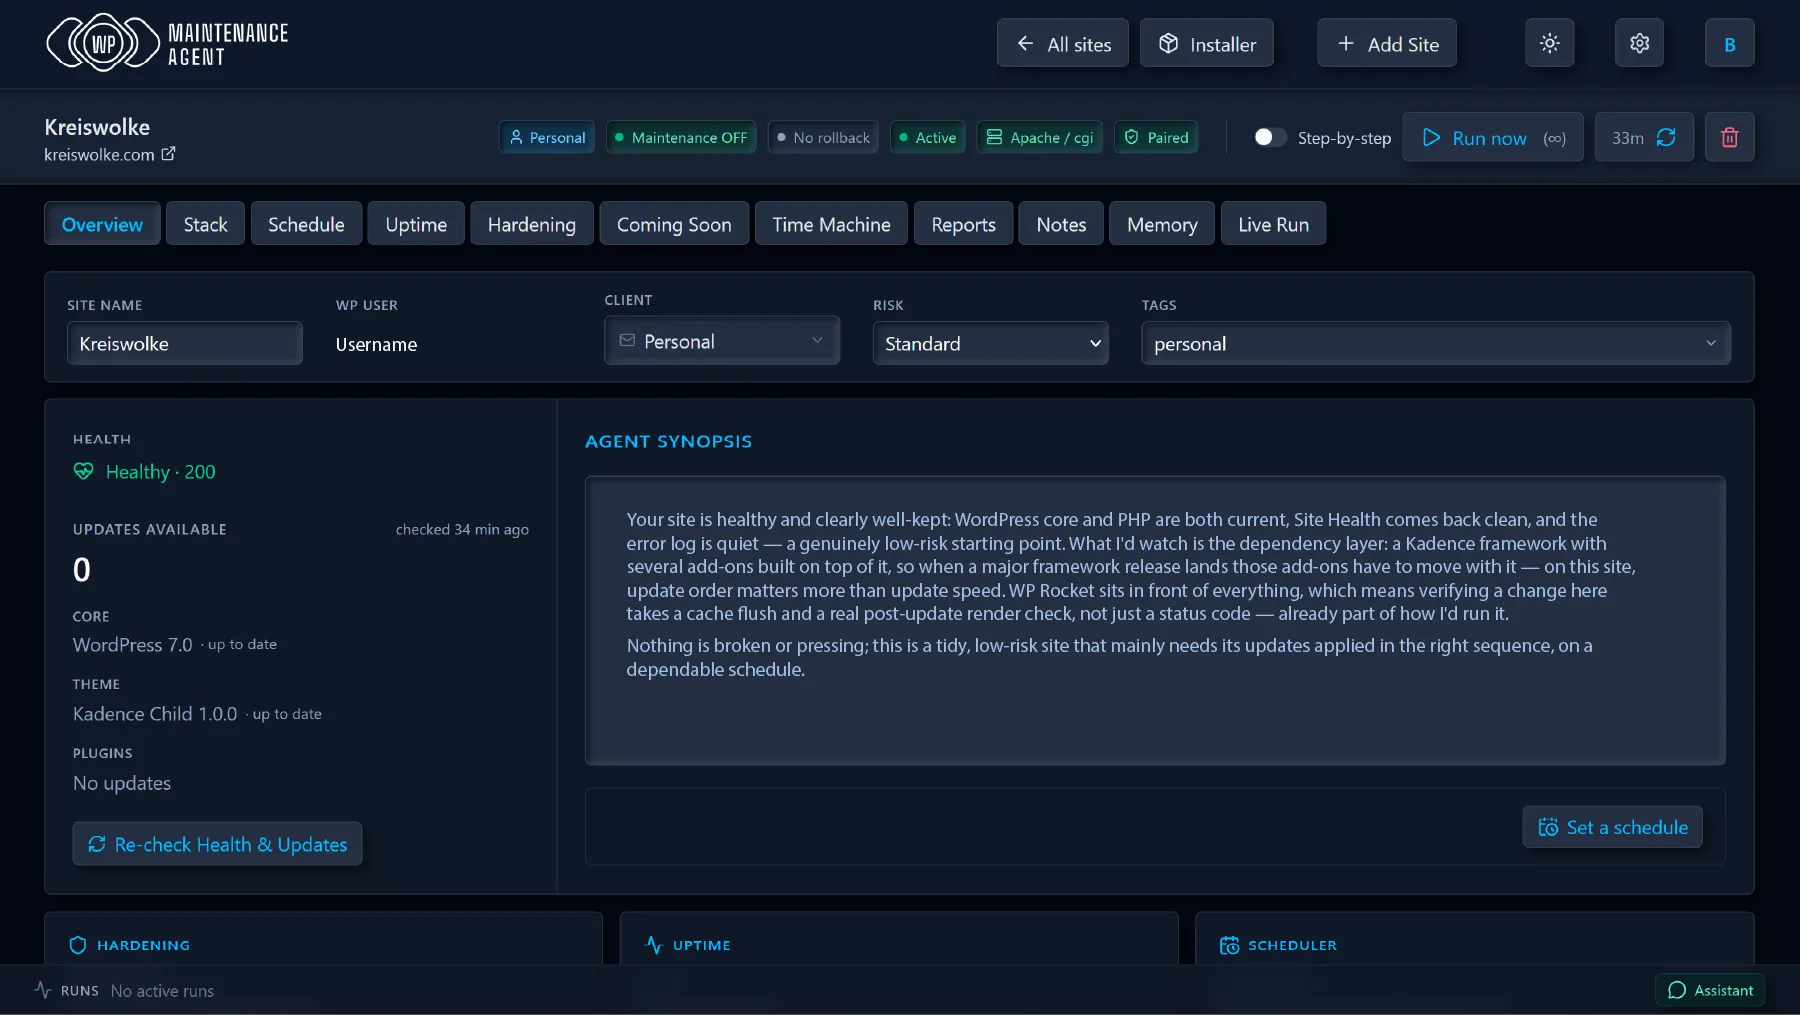Screen dimensions: 1800x1015
Task: Switch to the Overview tab
Action: (x=102, y=224)
